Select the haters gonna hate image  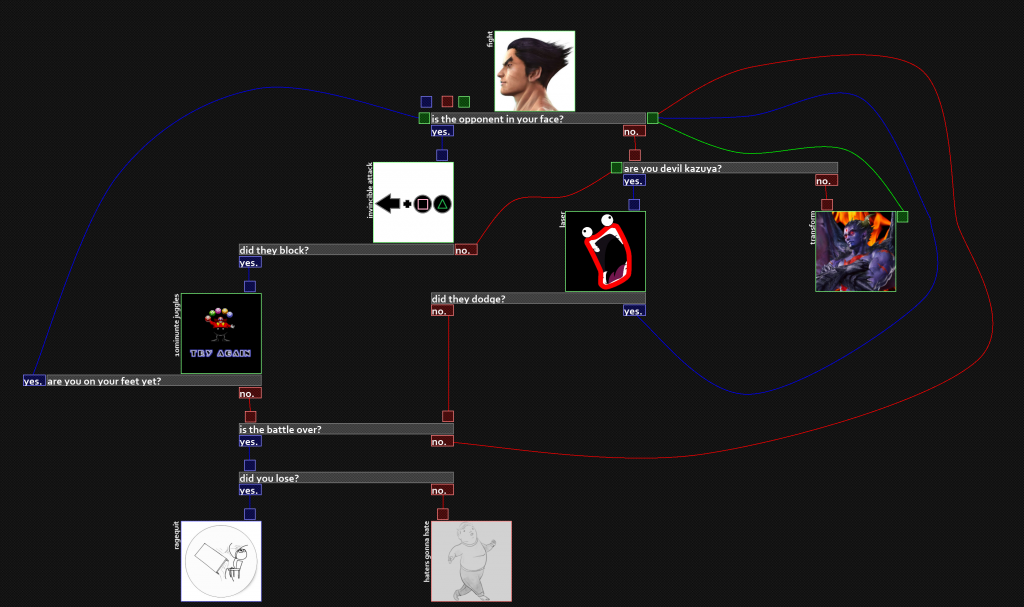click(x=472, y=561)
